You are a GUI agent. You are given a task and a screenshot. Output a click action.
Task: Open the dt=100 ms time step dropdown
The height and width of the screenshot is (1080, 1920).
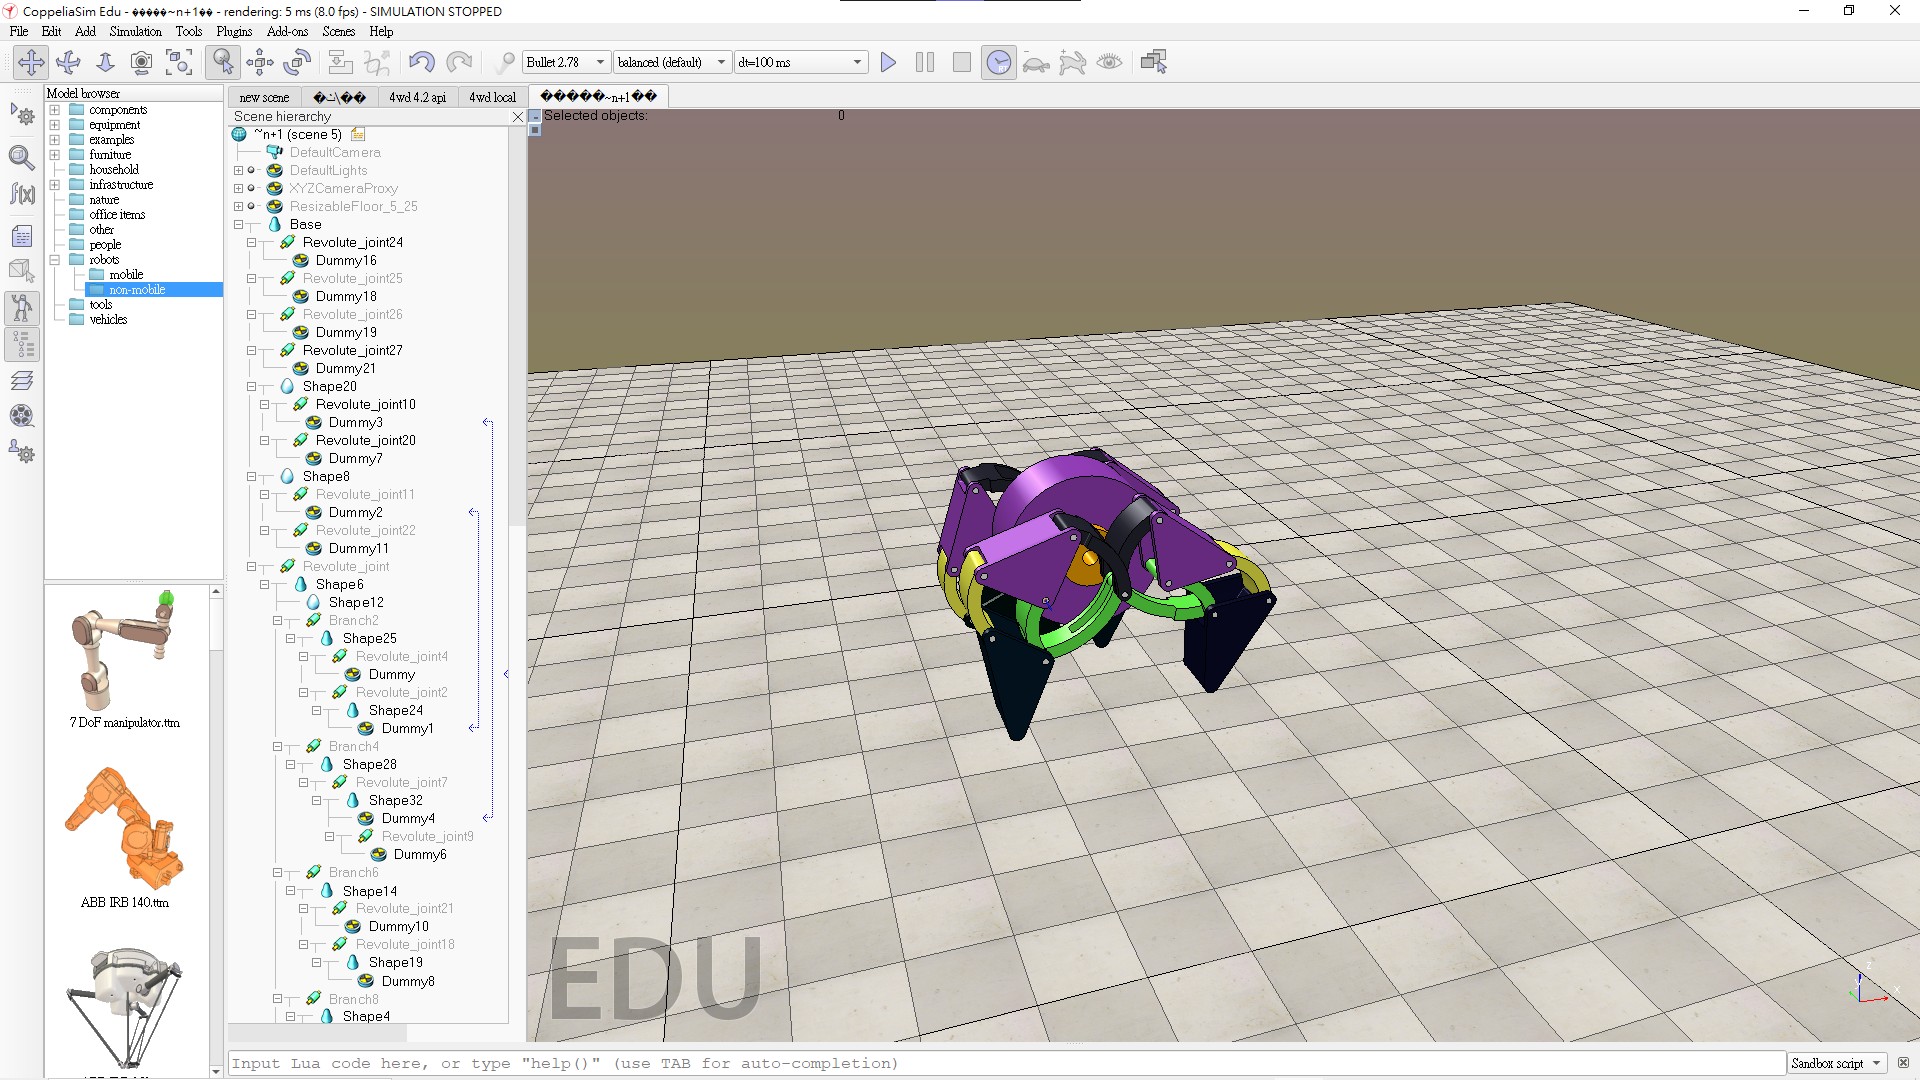pyautogui.click(x=800, y=62)
